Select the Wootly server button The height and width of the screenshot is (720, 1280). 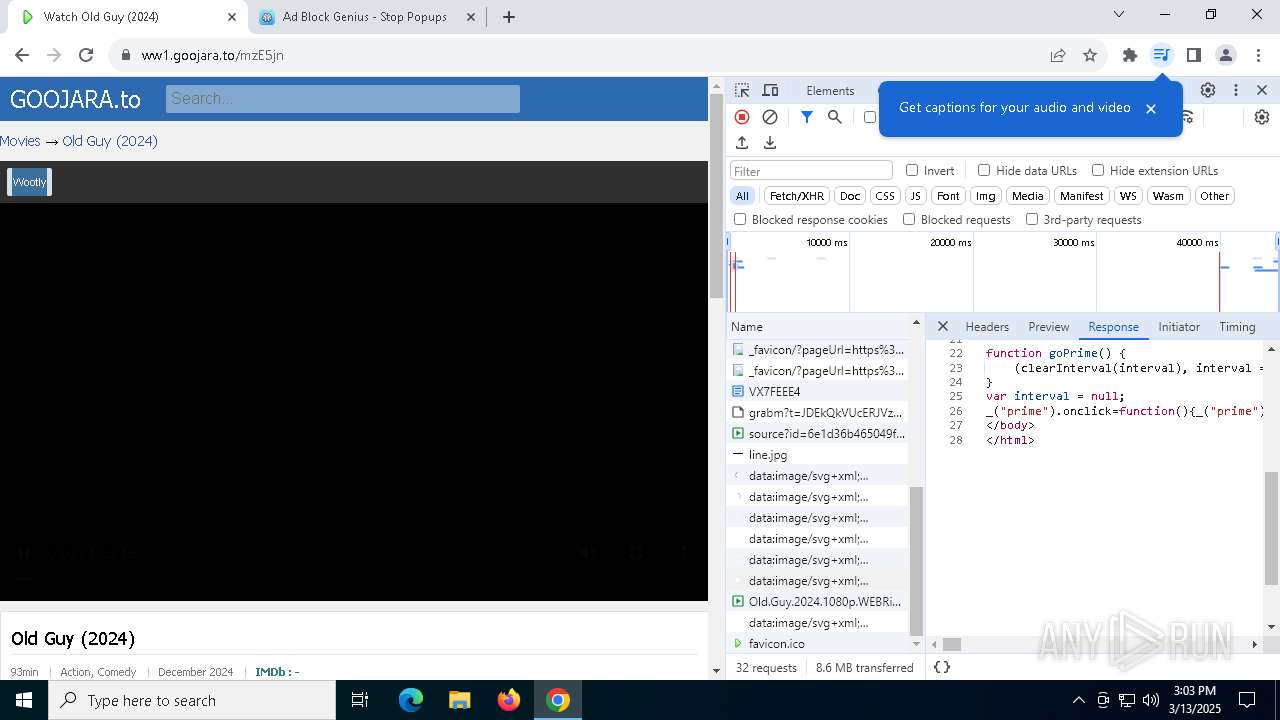click(29, 182)
